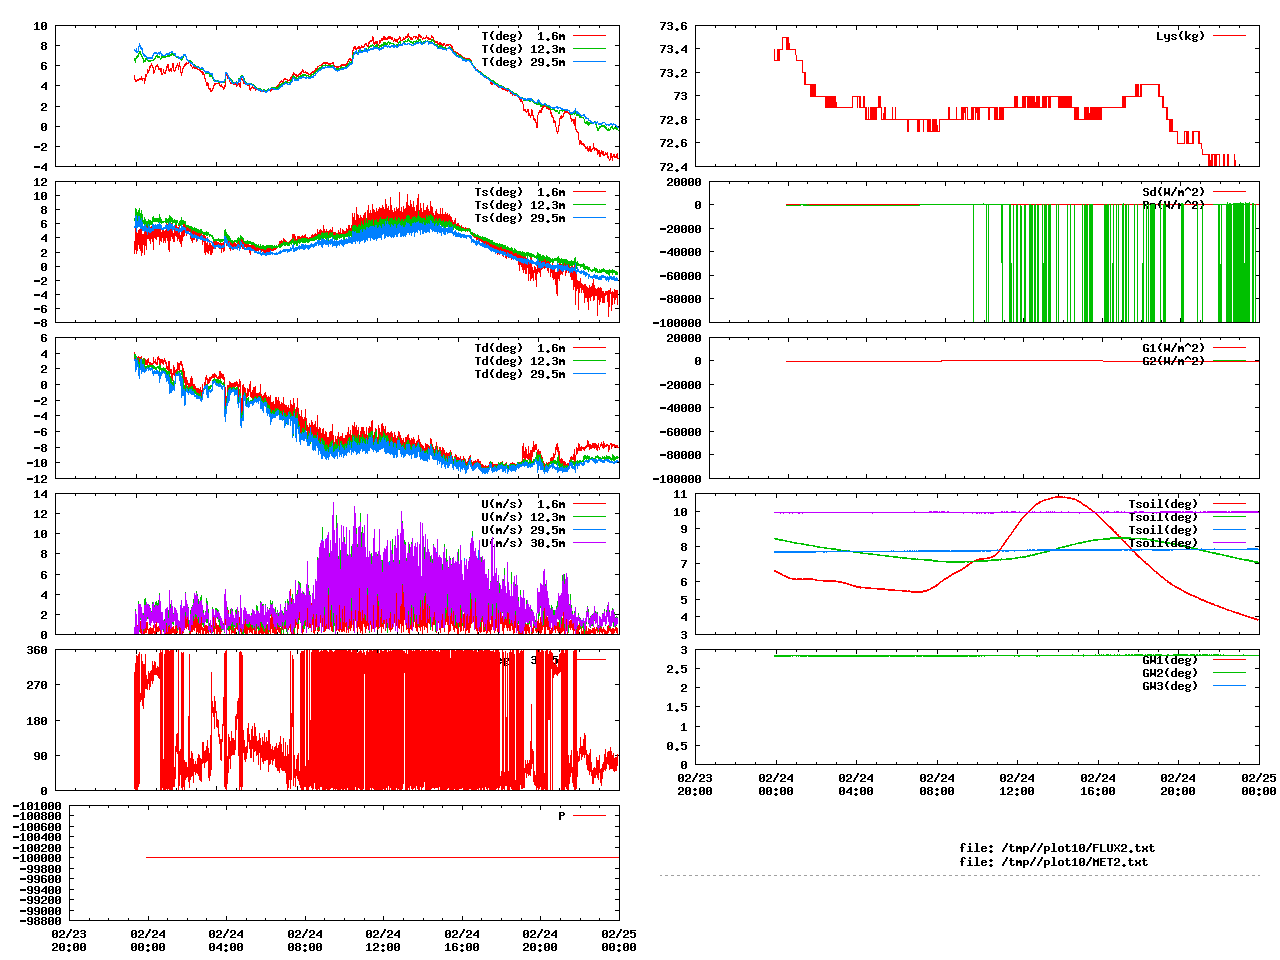Select the 'Lys(kg)' legend label

tap(1180, 36)
